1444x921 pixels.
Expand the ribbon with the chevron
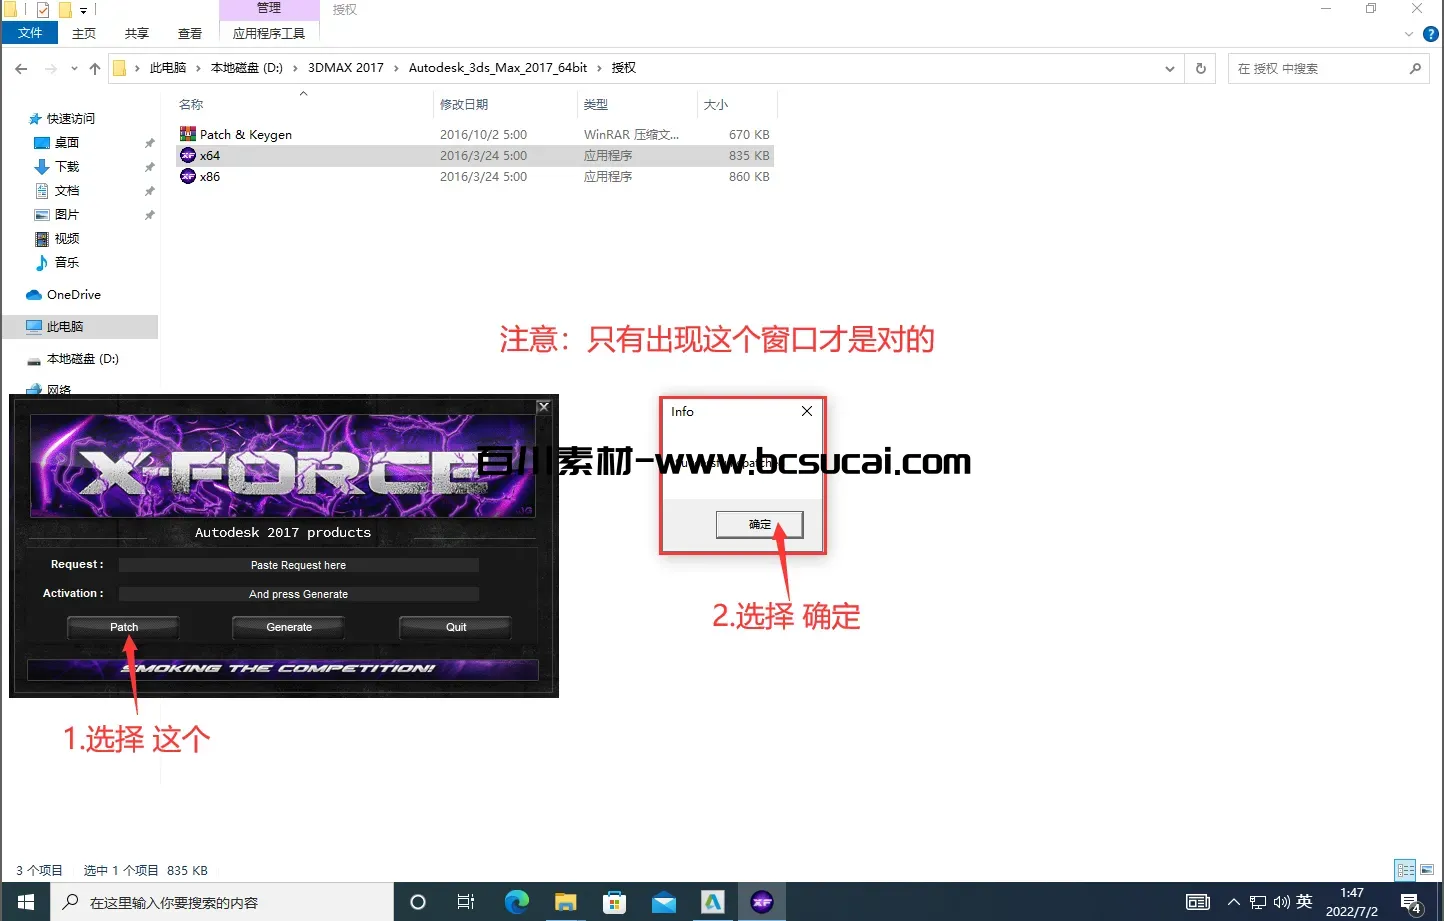click(x=1409, y=34)
